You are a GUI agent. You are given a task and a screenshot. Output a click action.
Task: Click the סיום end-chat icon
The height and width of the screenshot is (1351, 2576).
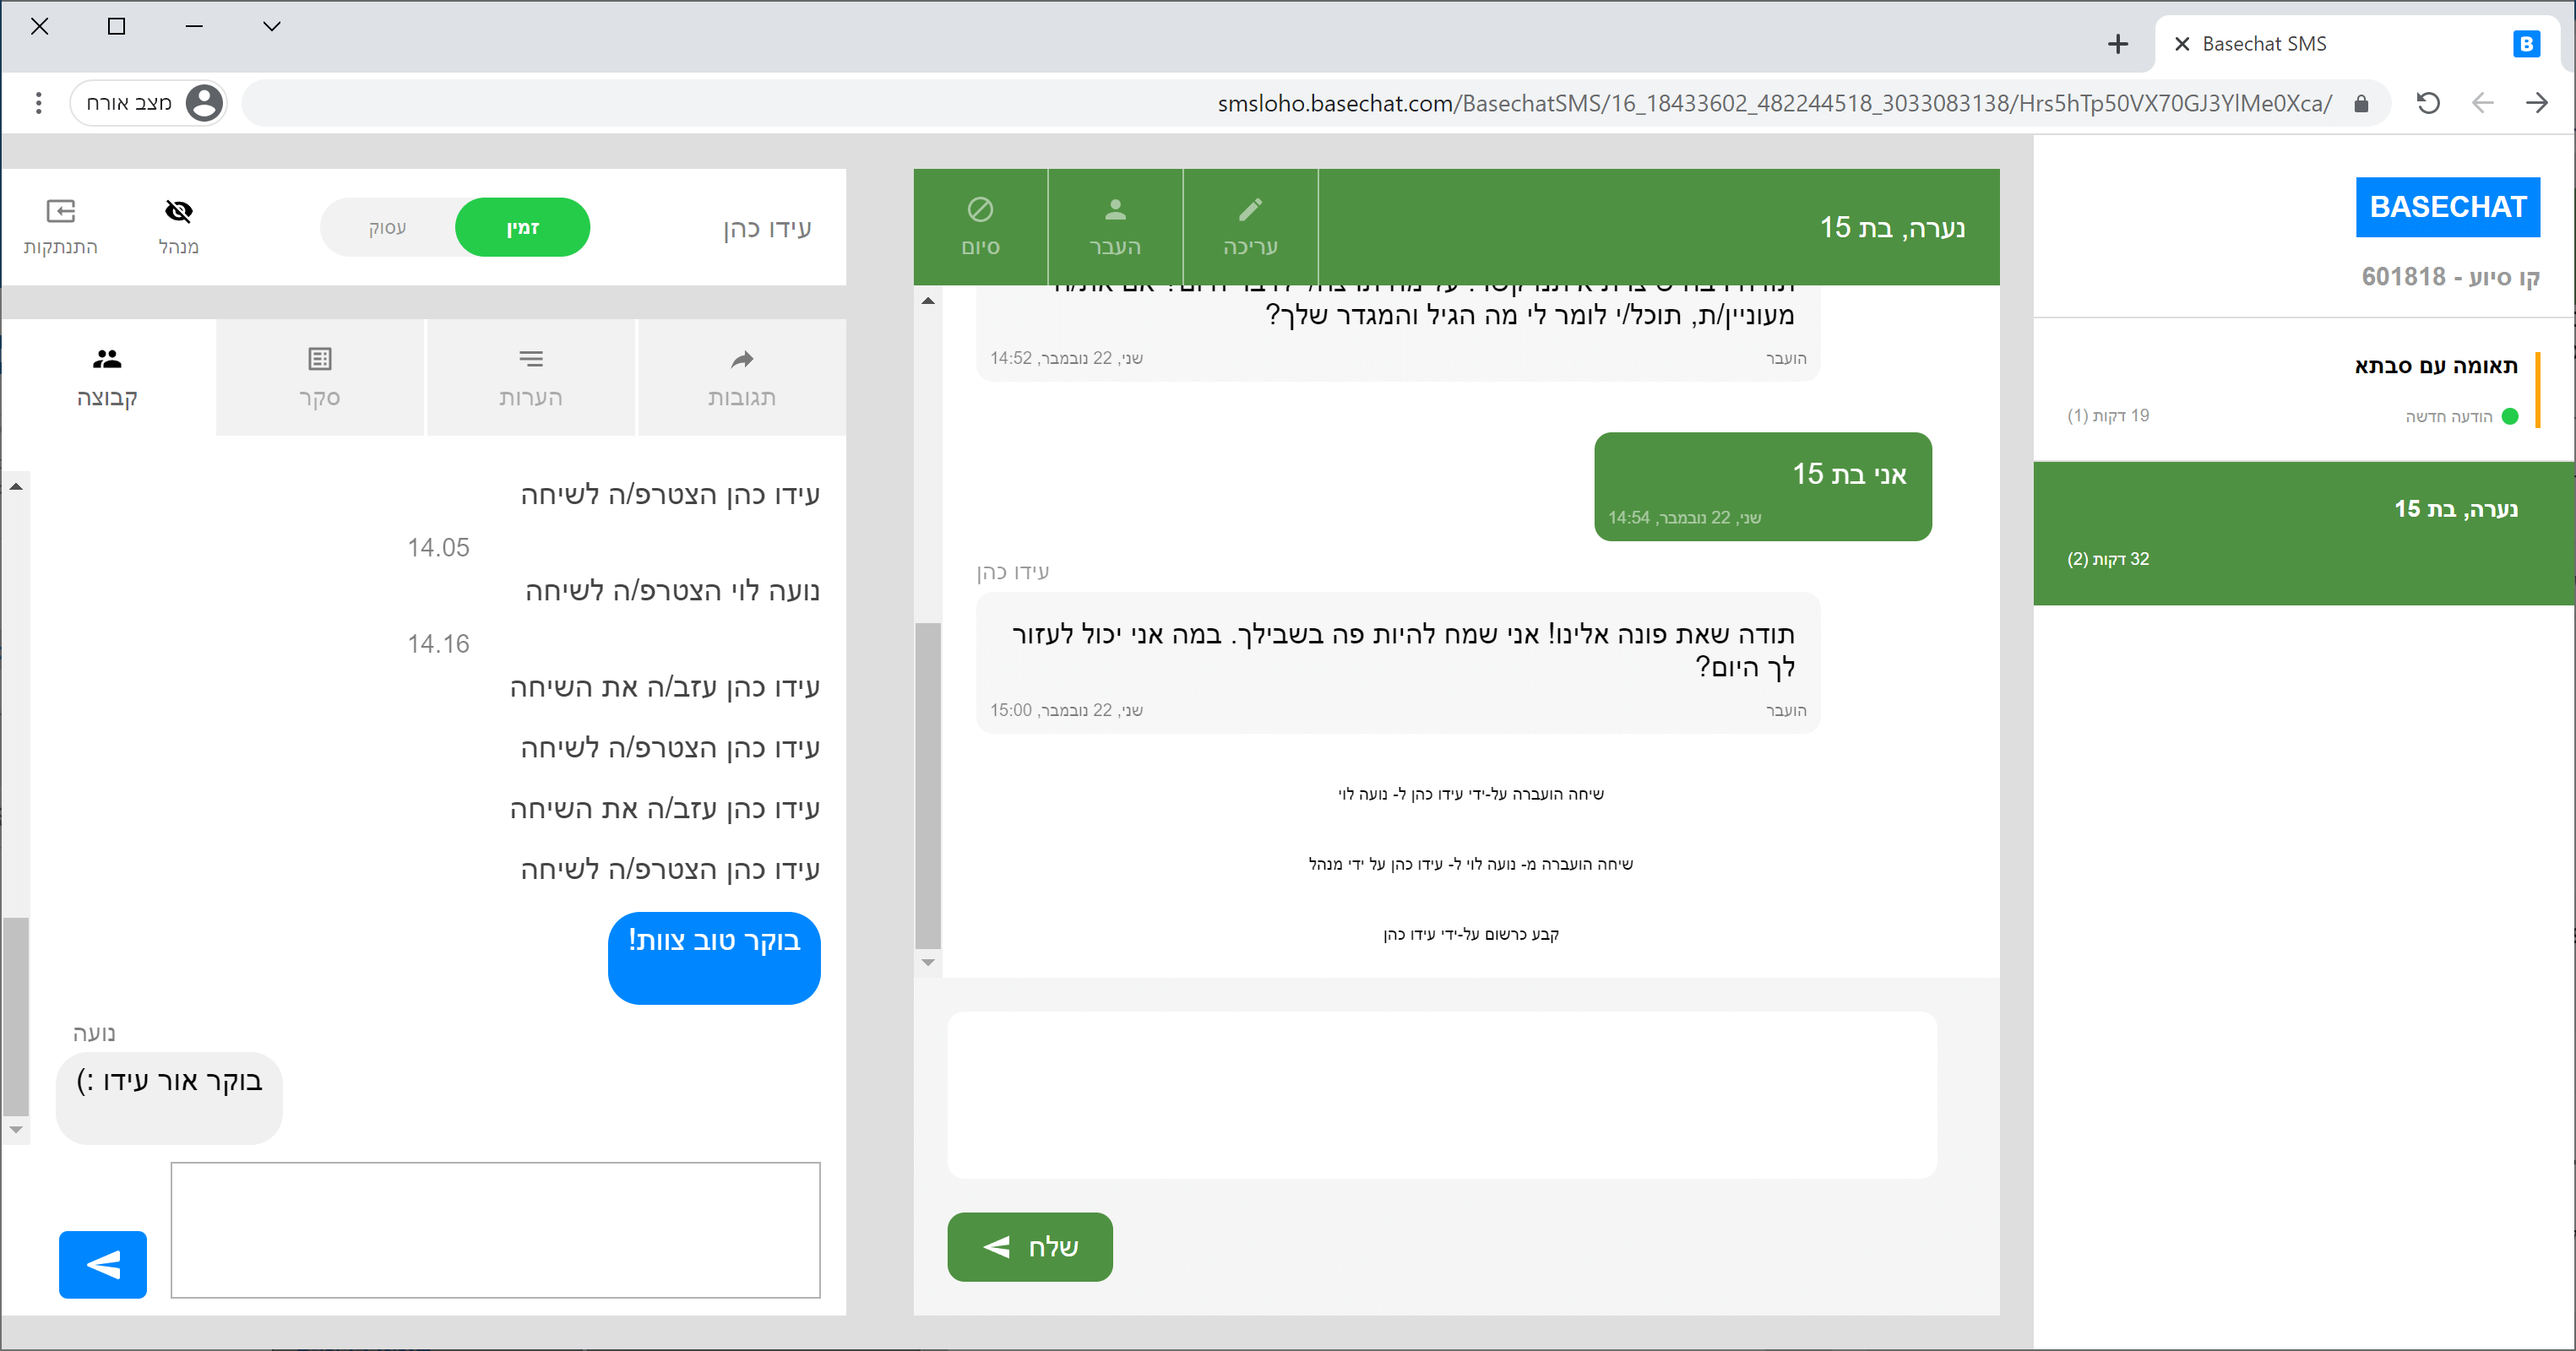980,210
